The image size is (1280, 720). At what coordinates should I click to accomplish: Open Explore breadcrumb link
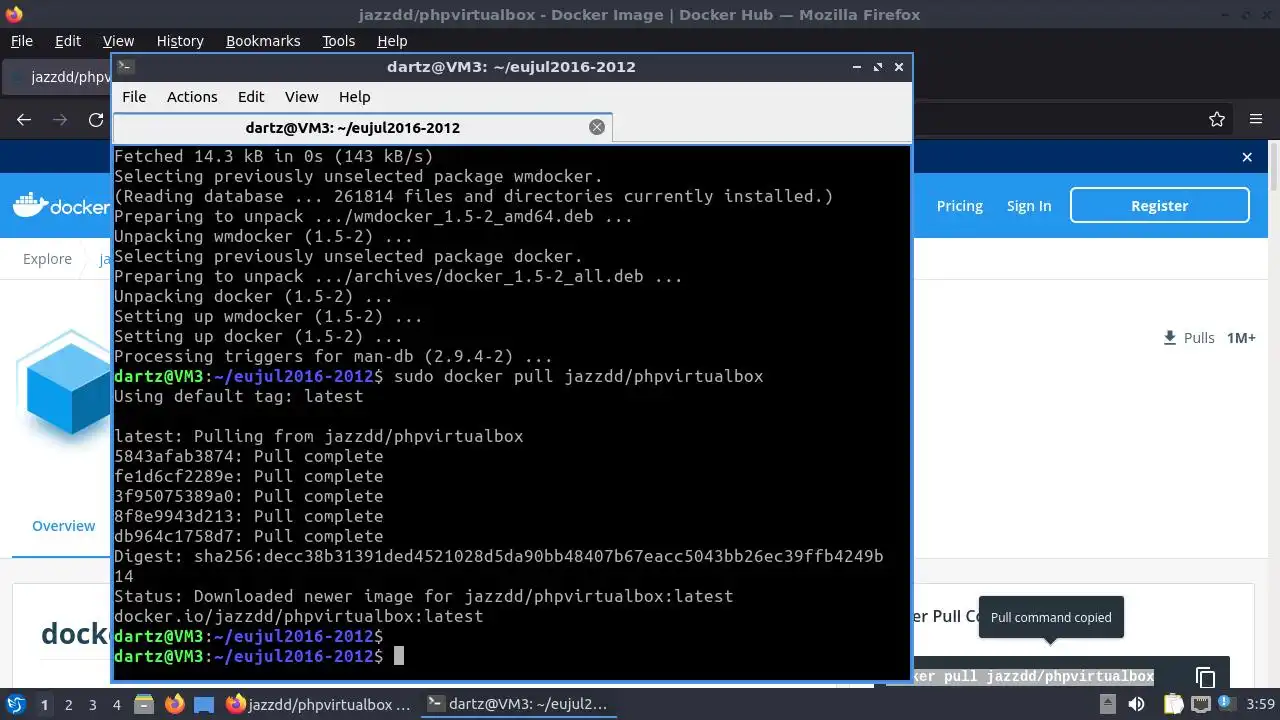pyautogui.click(x=47, y=259)
